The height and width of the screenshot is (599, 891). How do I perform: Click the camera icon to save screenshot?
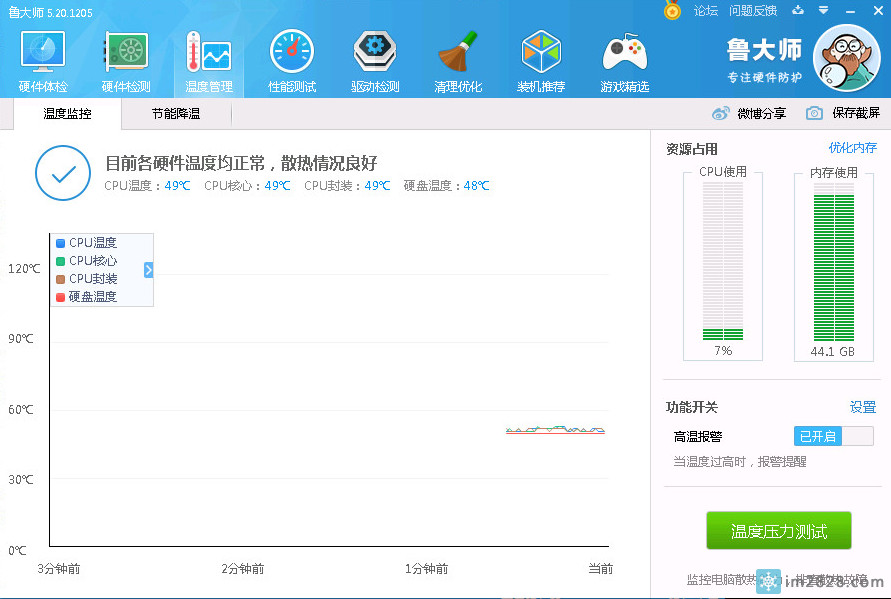click(815, 114)
